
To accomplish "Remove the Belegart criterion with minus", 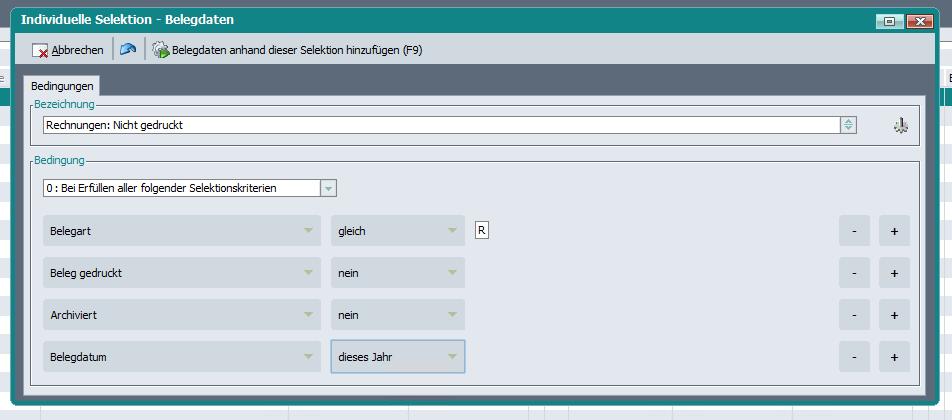I will (854, 231).
